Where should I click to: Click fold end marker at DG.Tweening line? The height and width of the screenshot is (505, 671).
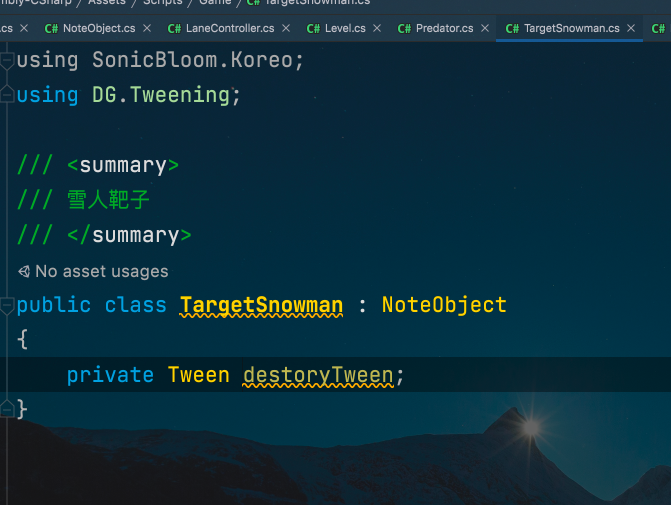pyautogui.click(x=7, y=94)
